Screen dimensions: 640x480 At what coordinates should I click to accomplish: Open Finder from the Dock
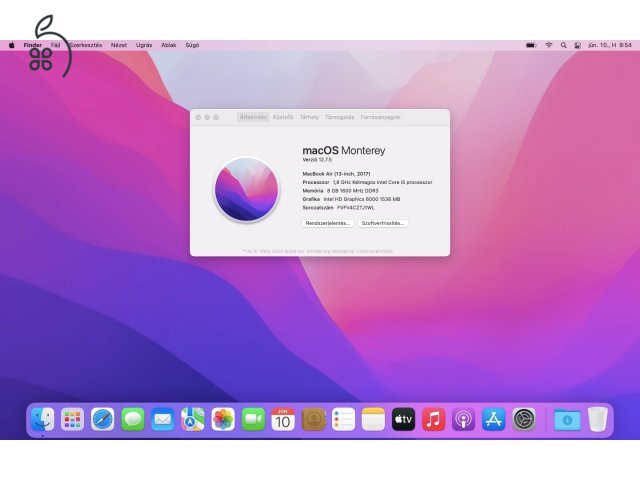coord(42,419)
